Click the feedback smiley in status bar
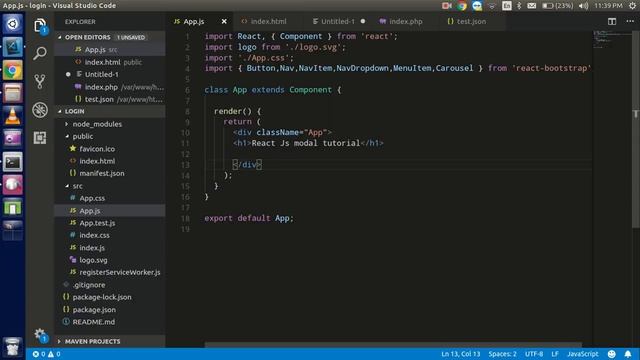The image size is (640, 360). 611,354
